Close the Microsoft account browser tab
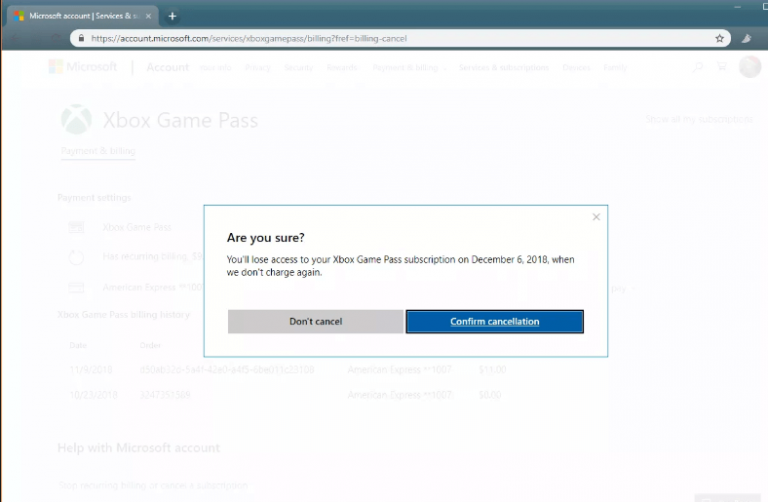The width and height of the screenshot is (768, 502). coord(148,16)
